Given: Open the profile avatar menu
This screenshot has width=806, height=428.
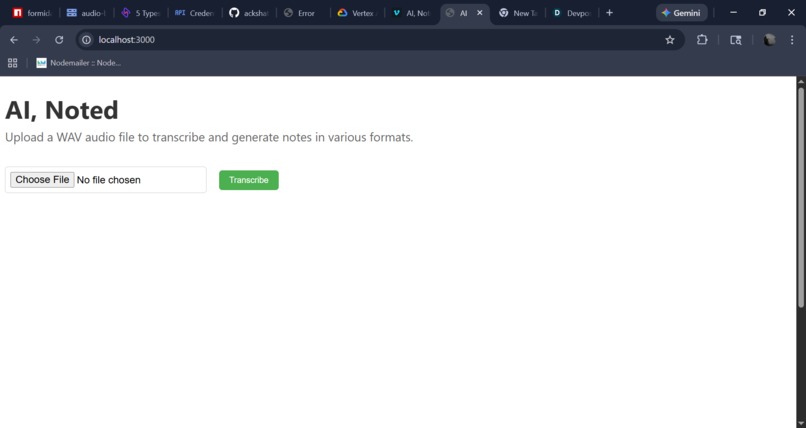Looking at the screenshot, I should pyautogui.click(x=769, y=40).
